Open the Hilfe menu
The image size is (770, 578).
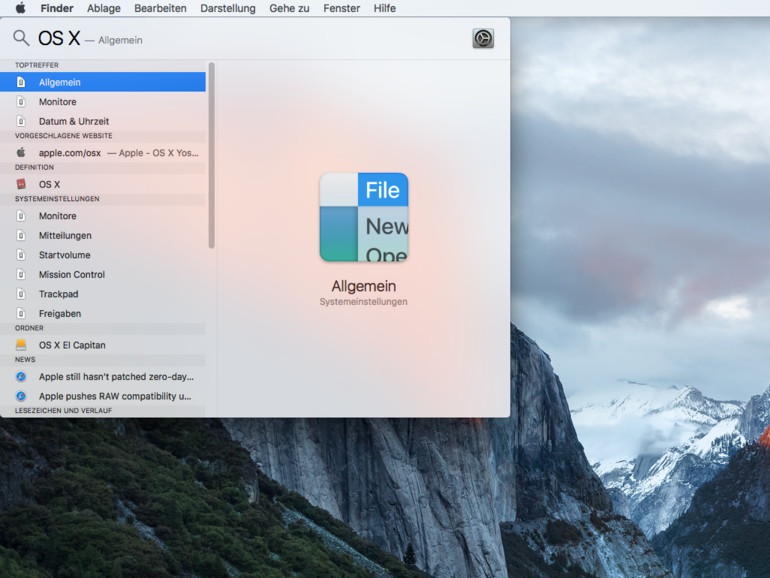[385, 8]
